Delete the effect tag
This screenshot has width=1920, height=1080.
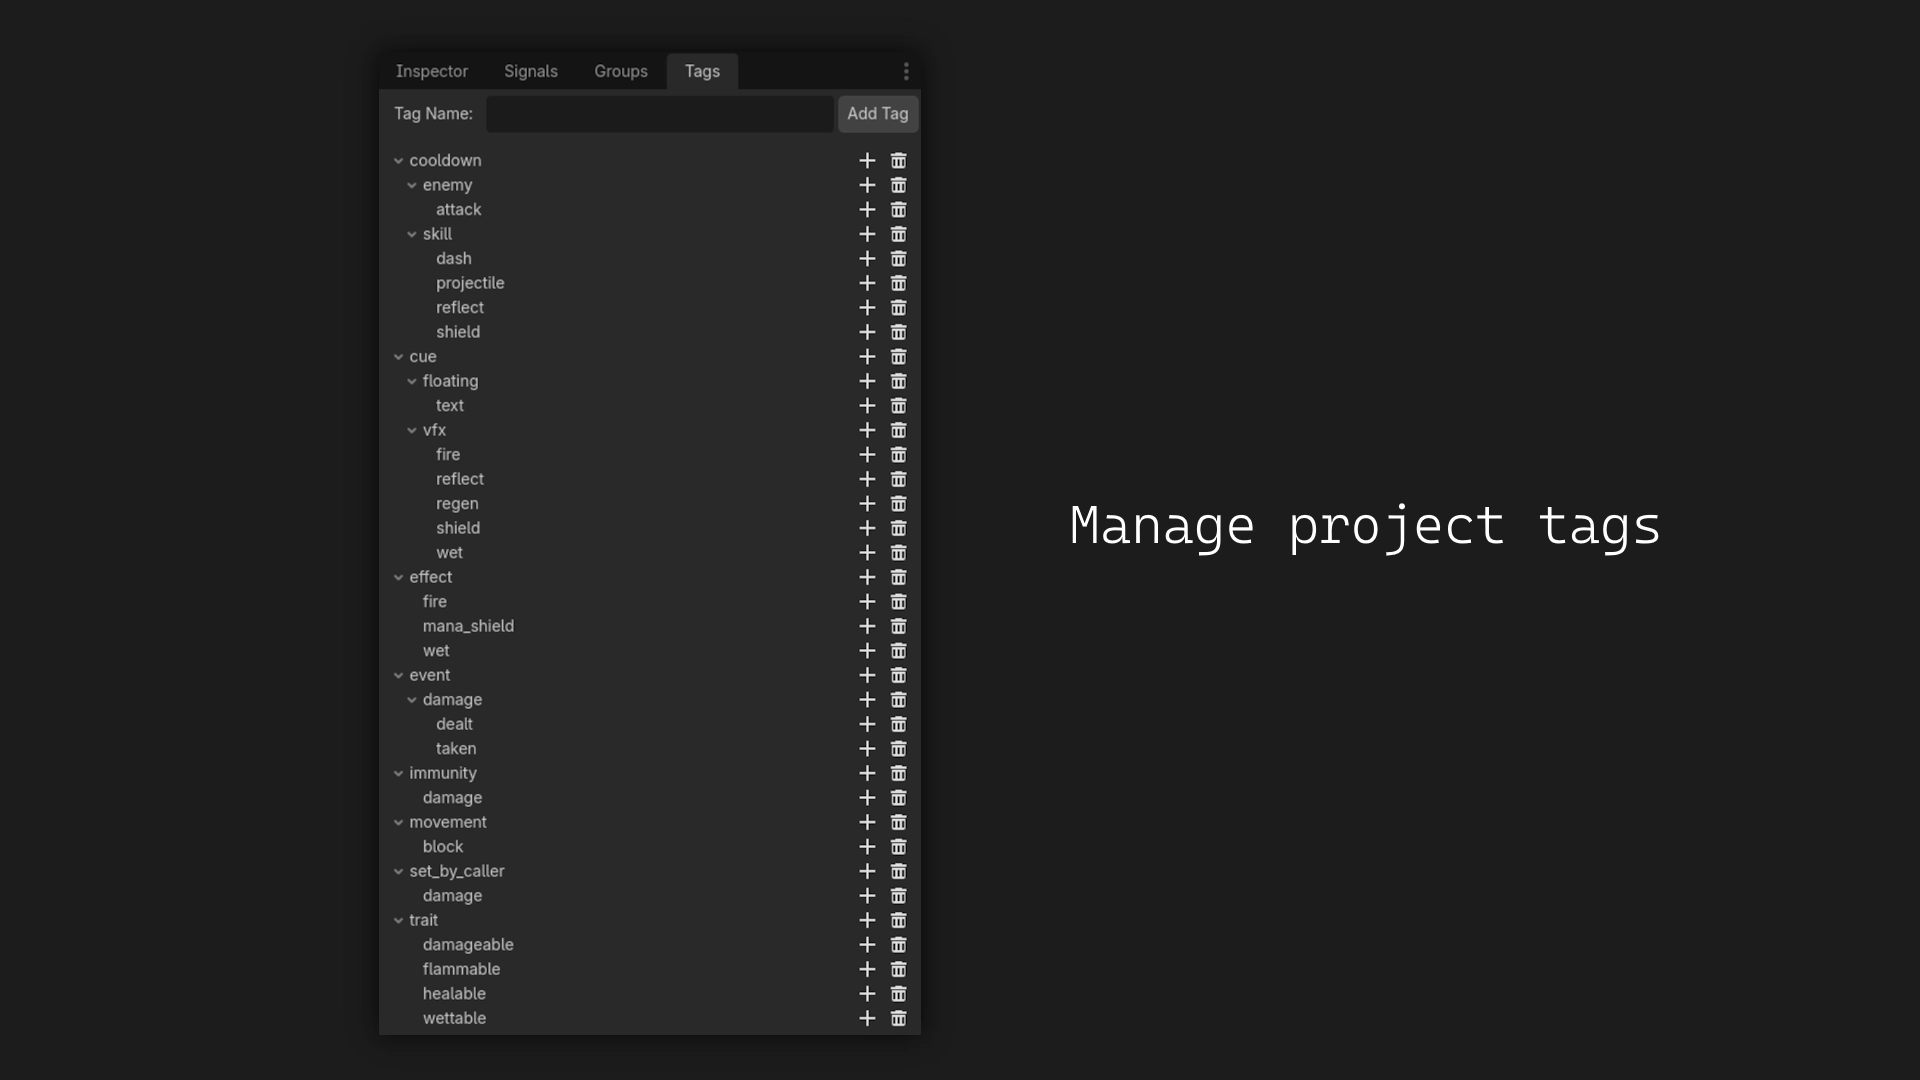(898, 577)
